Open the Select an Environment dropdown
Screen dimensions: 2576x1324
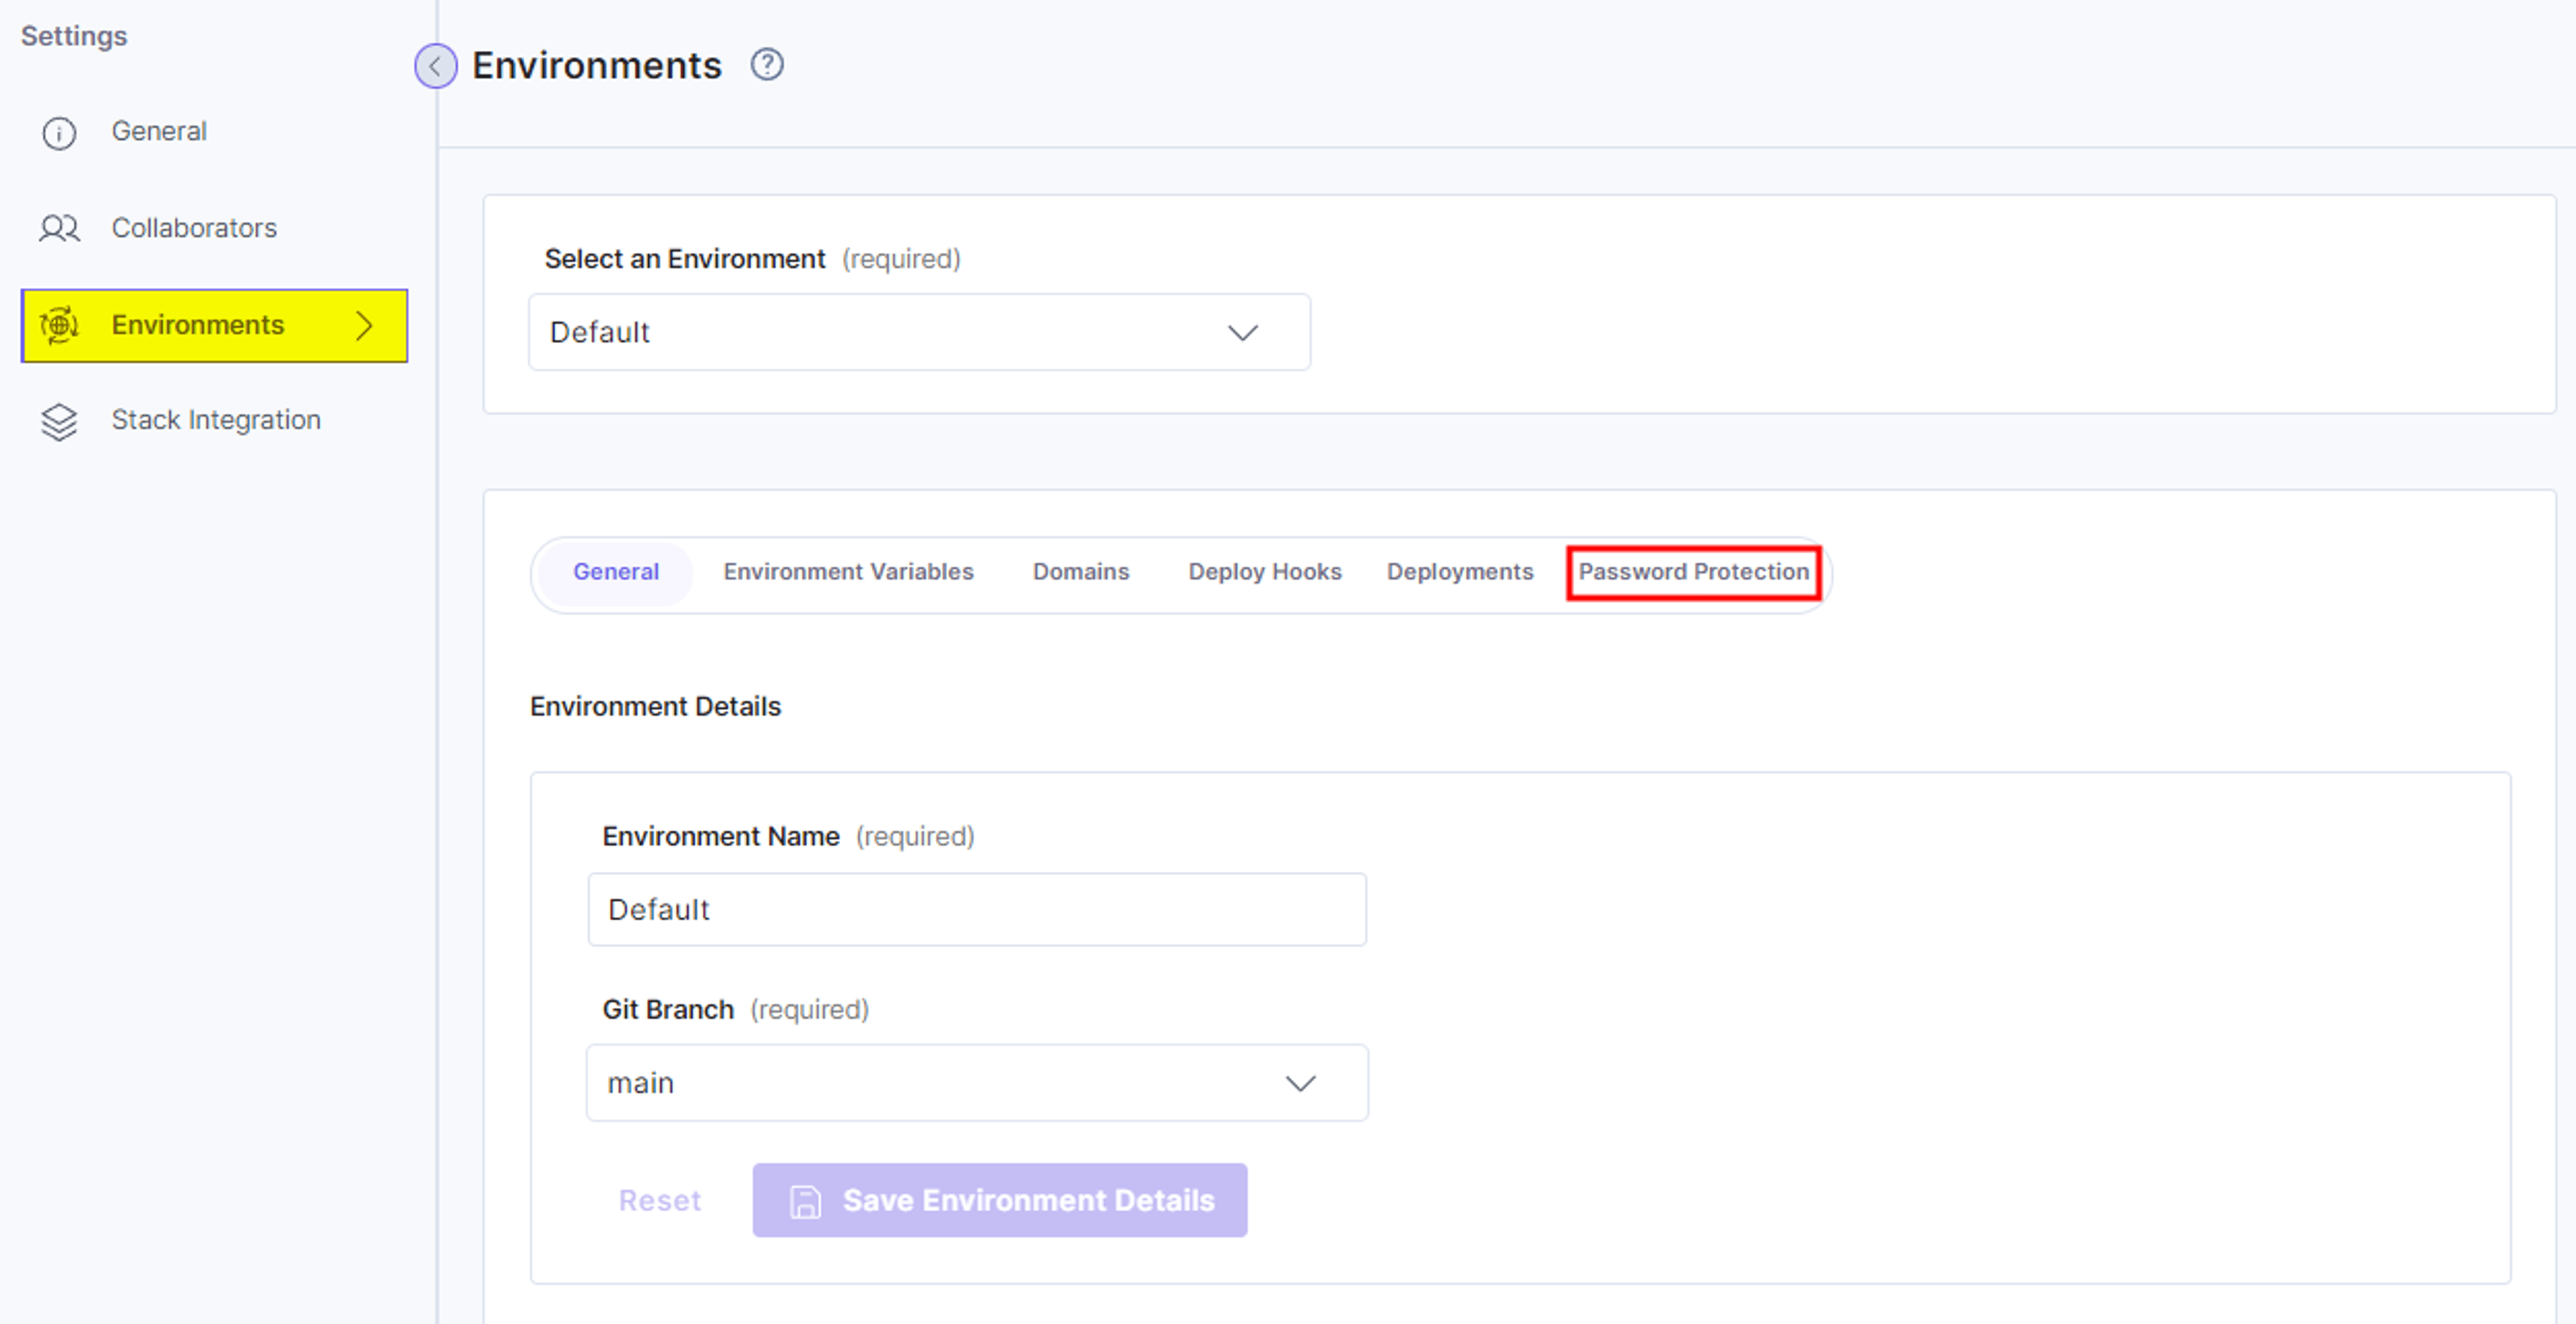tap(919, 332)
